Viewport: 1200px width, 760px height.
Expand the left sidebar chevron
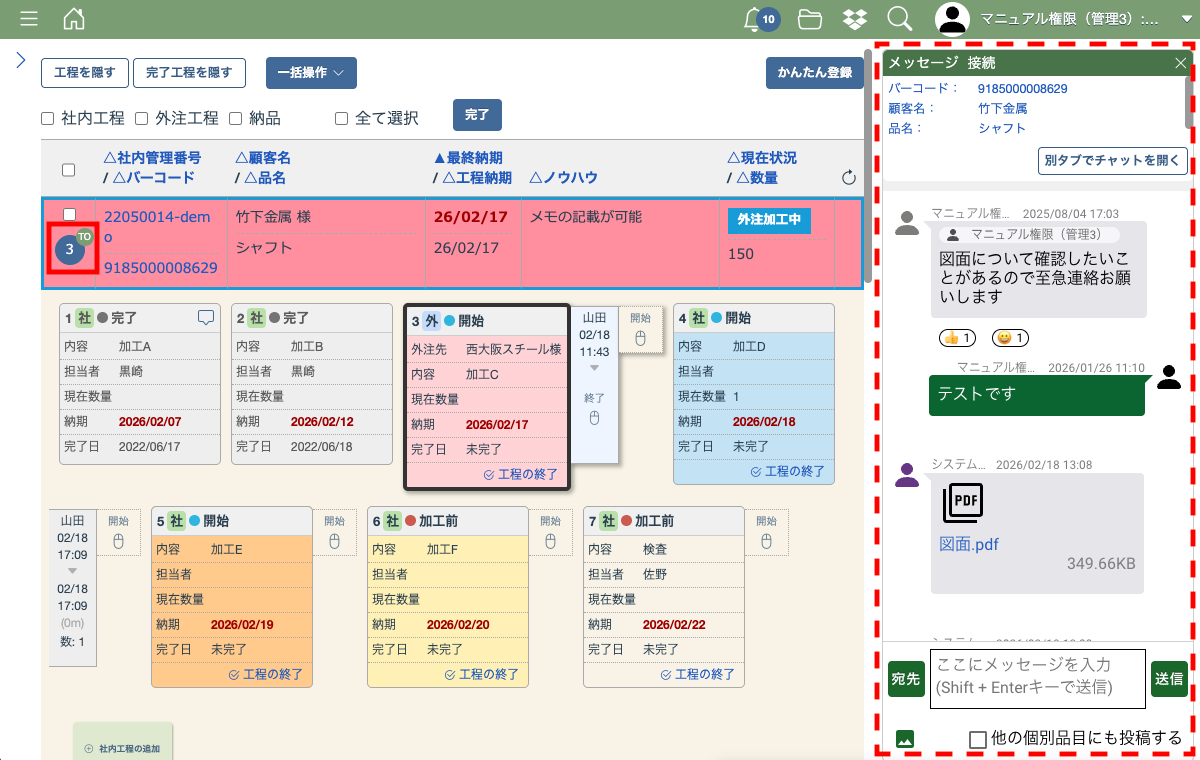point(19,60)
